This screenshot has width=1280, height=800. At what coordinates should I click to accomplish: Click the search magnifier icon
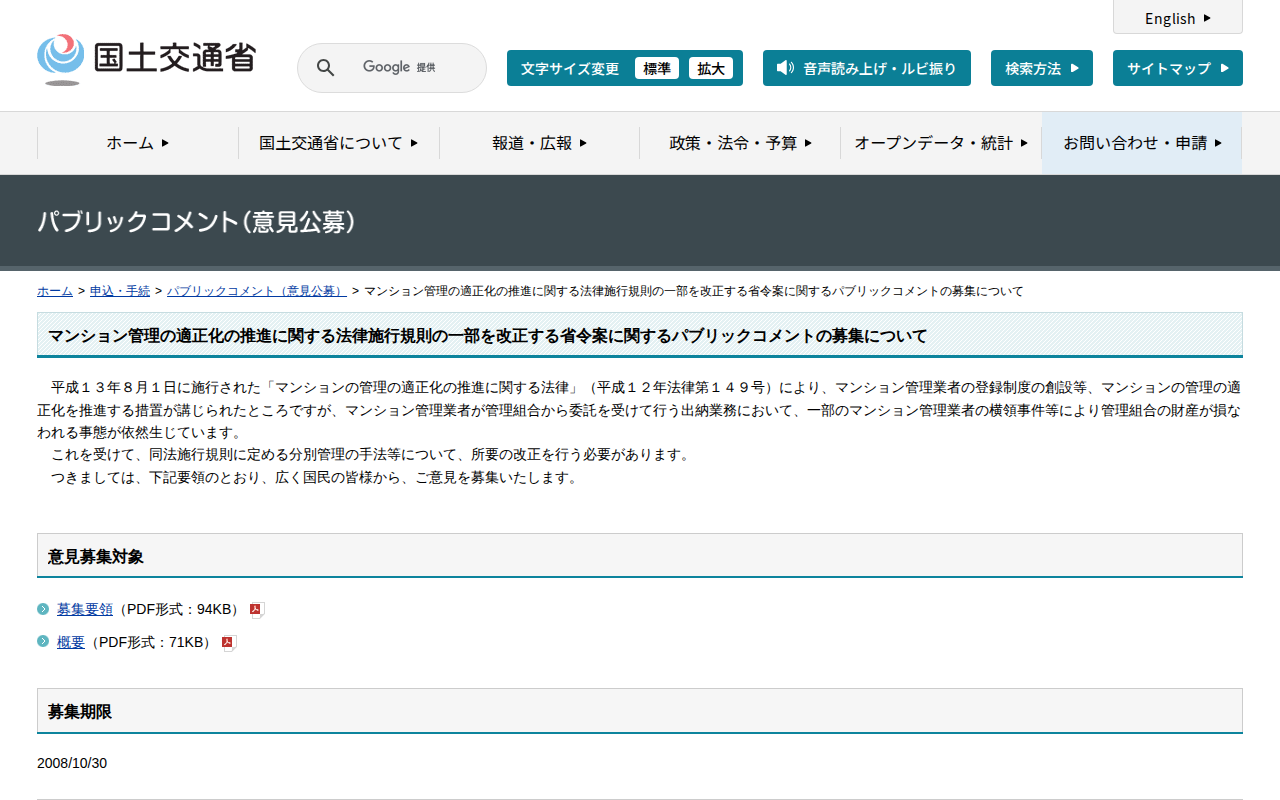click(325, 68)
